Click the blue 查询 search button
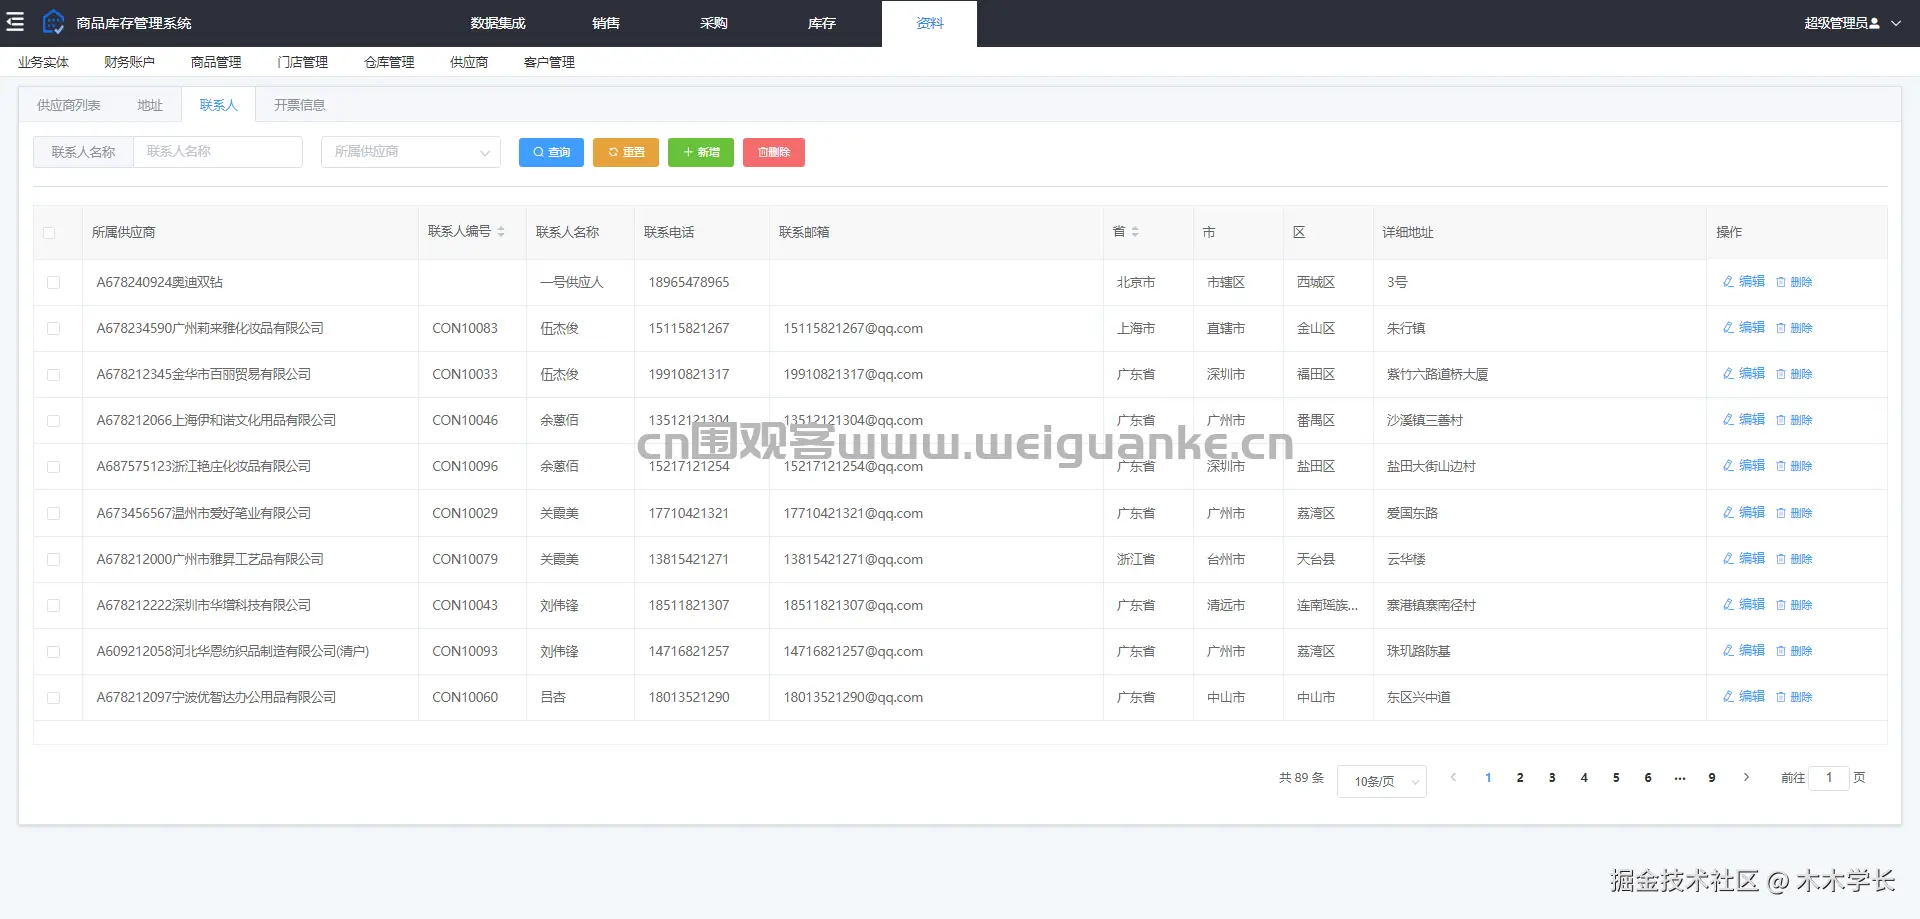The image size is (1920, 919). tap(551, 152)
